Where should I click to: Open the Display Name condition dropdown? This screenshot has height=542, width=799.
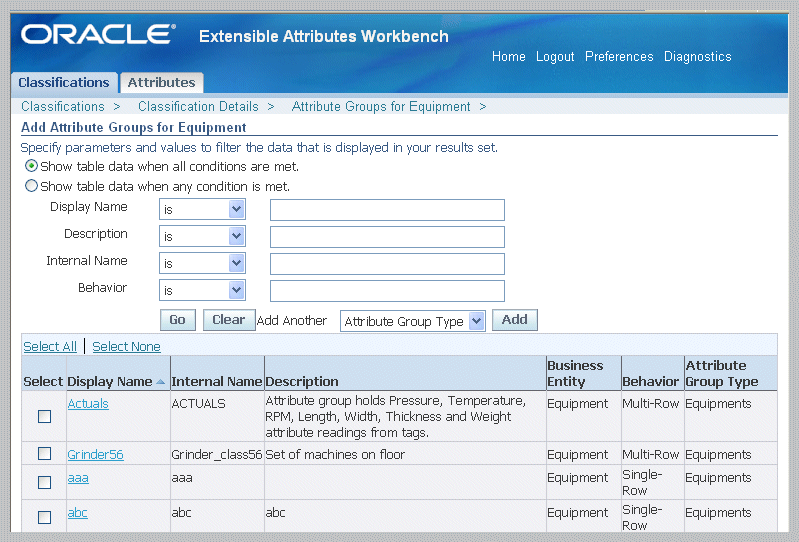(x=202, y=209)
